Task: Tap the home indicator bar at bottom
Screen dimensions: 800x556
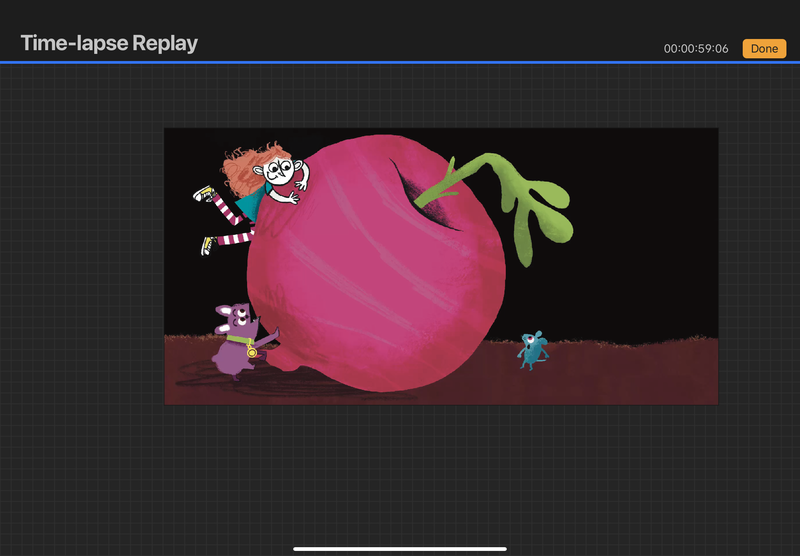Action: 400,548
